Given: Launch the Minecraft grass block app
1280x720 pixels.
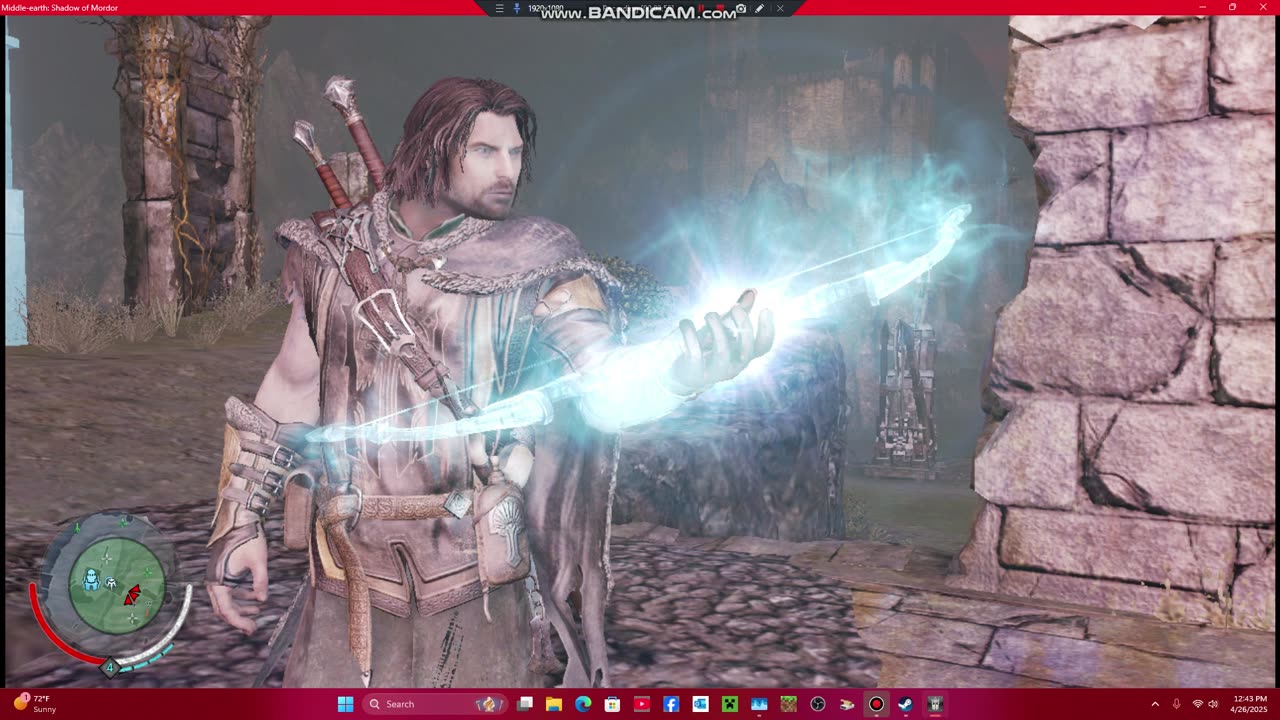Looking at the screenshot, I should pos(788,704).
